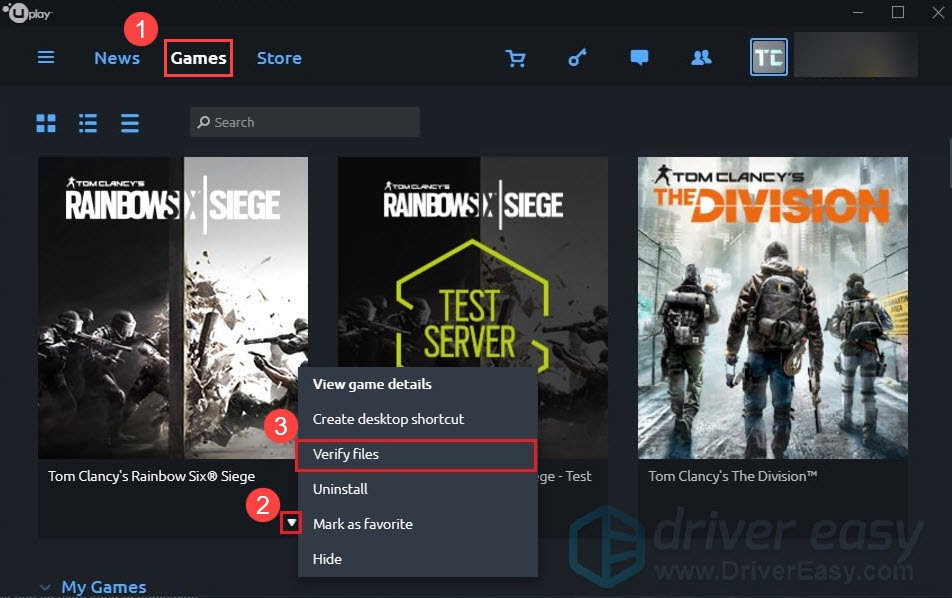Click the product key activation icon

click(x=577, y=58)
